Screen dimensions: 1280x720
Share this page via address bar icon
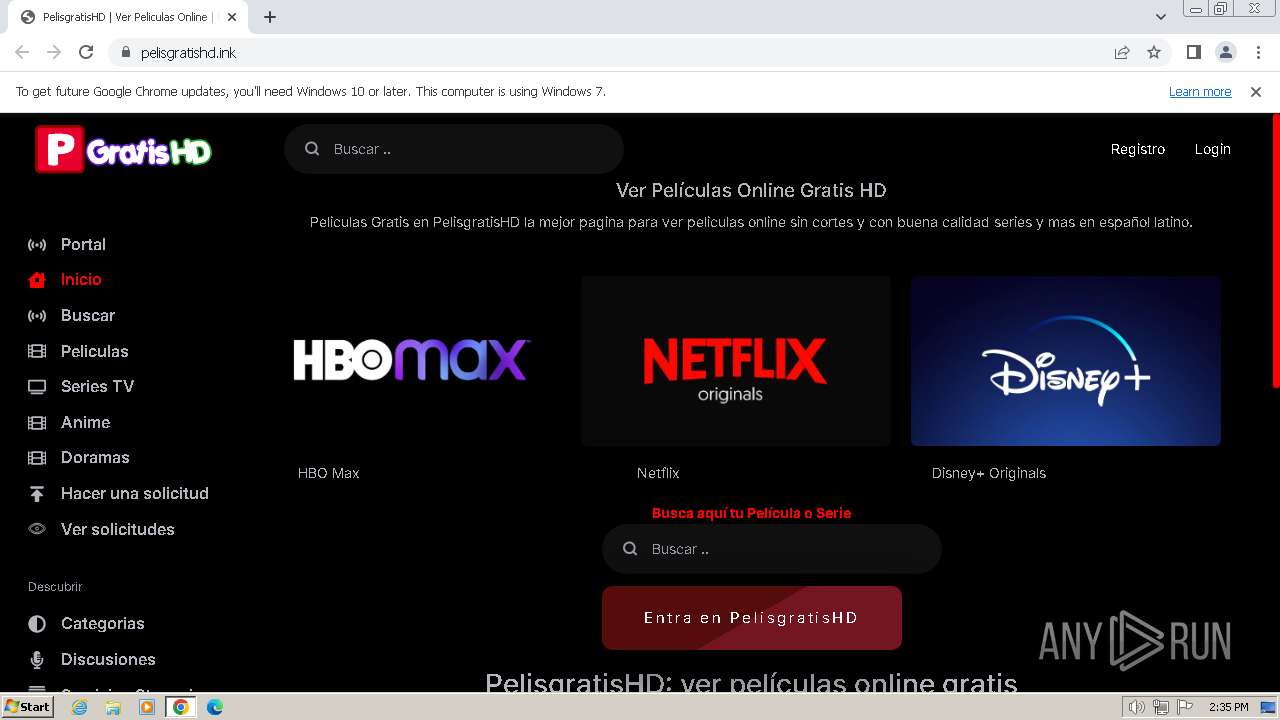[1122, 52]
